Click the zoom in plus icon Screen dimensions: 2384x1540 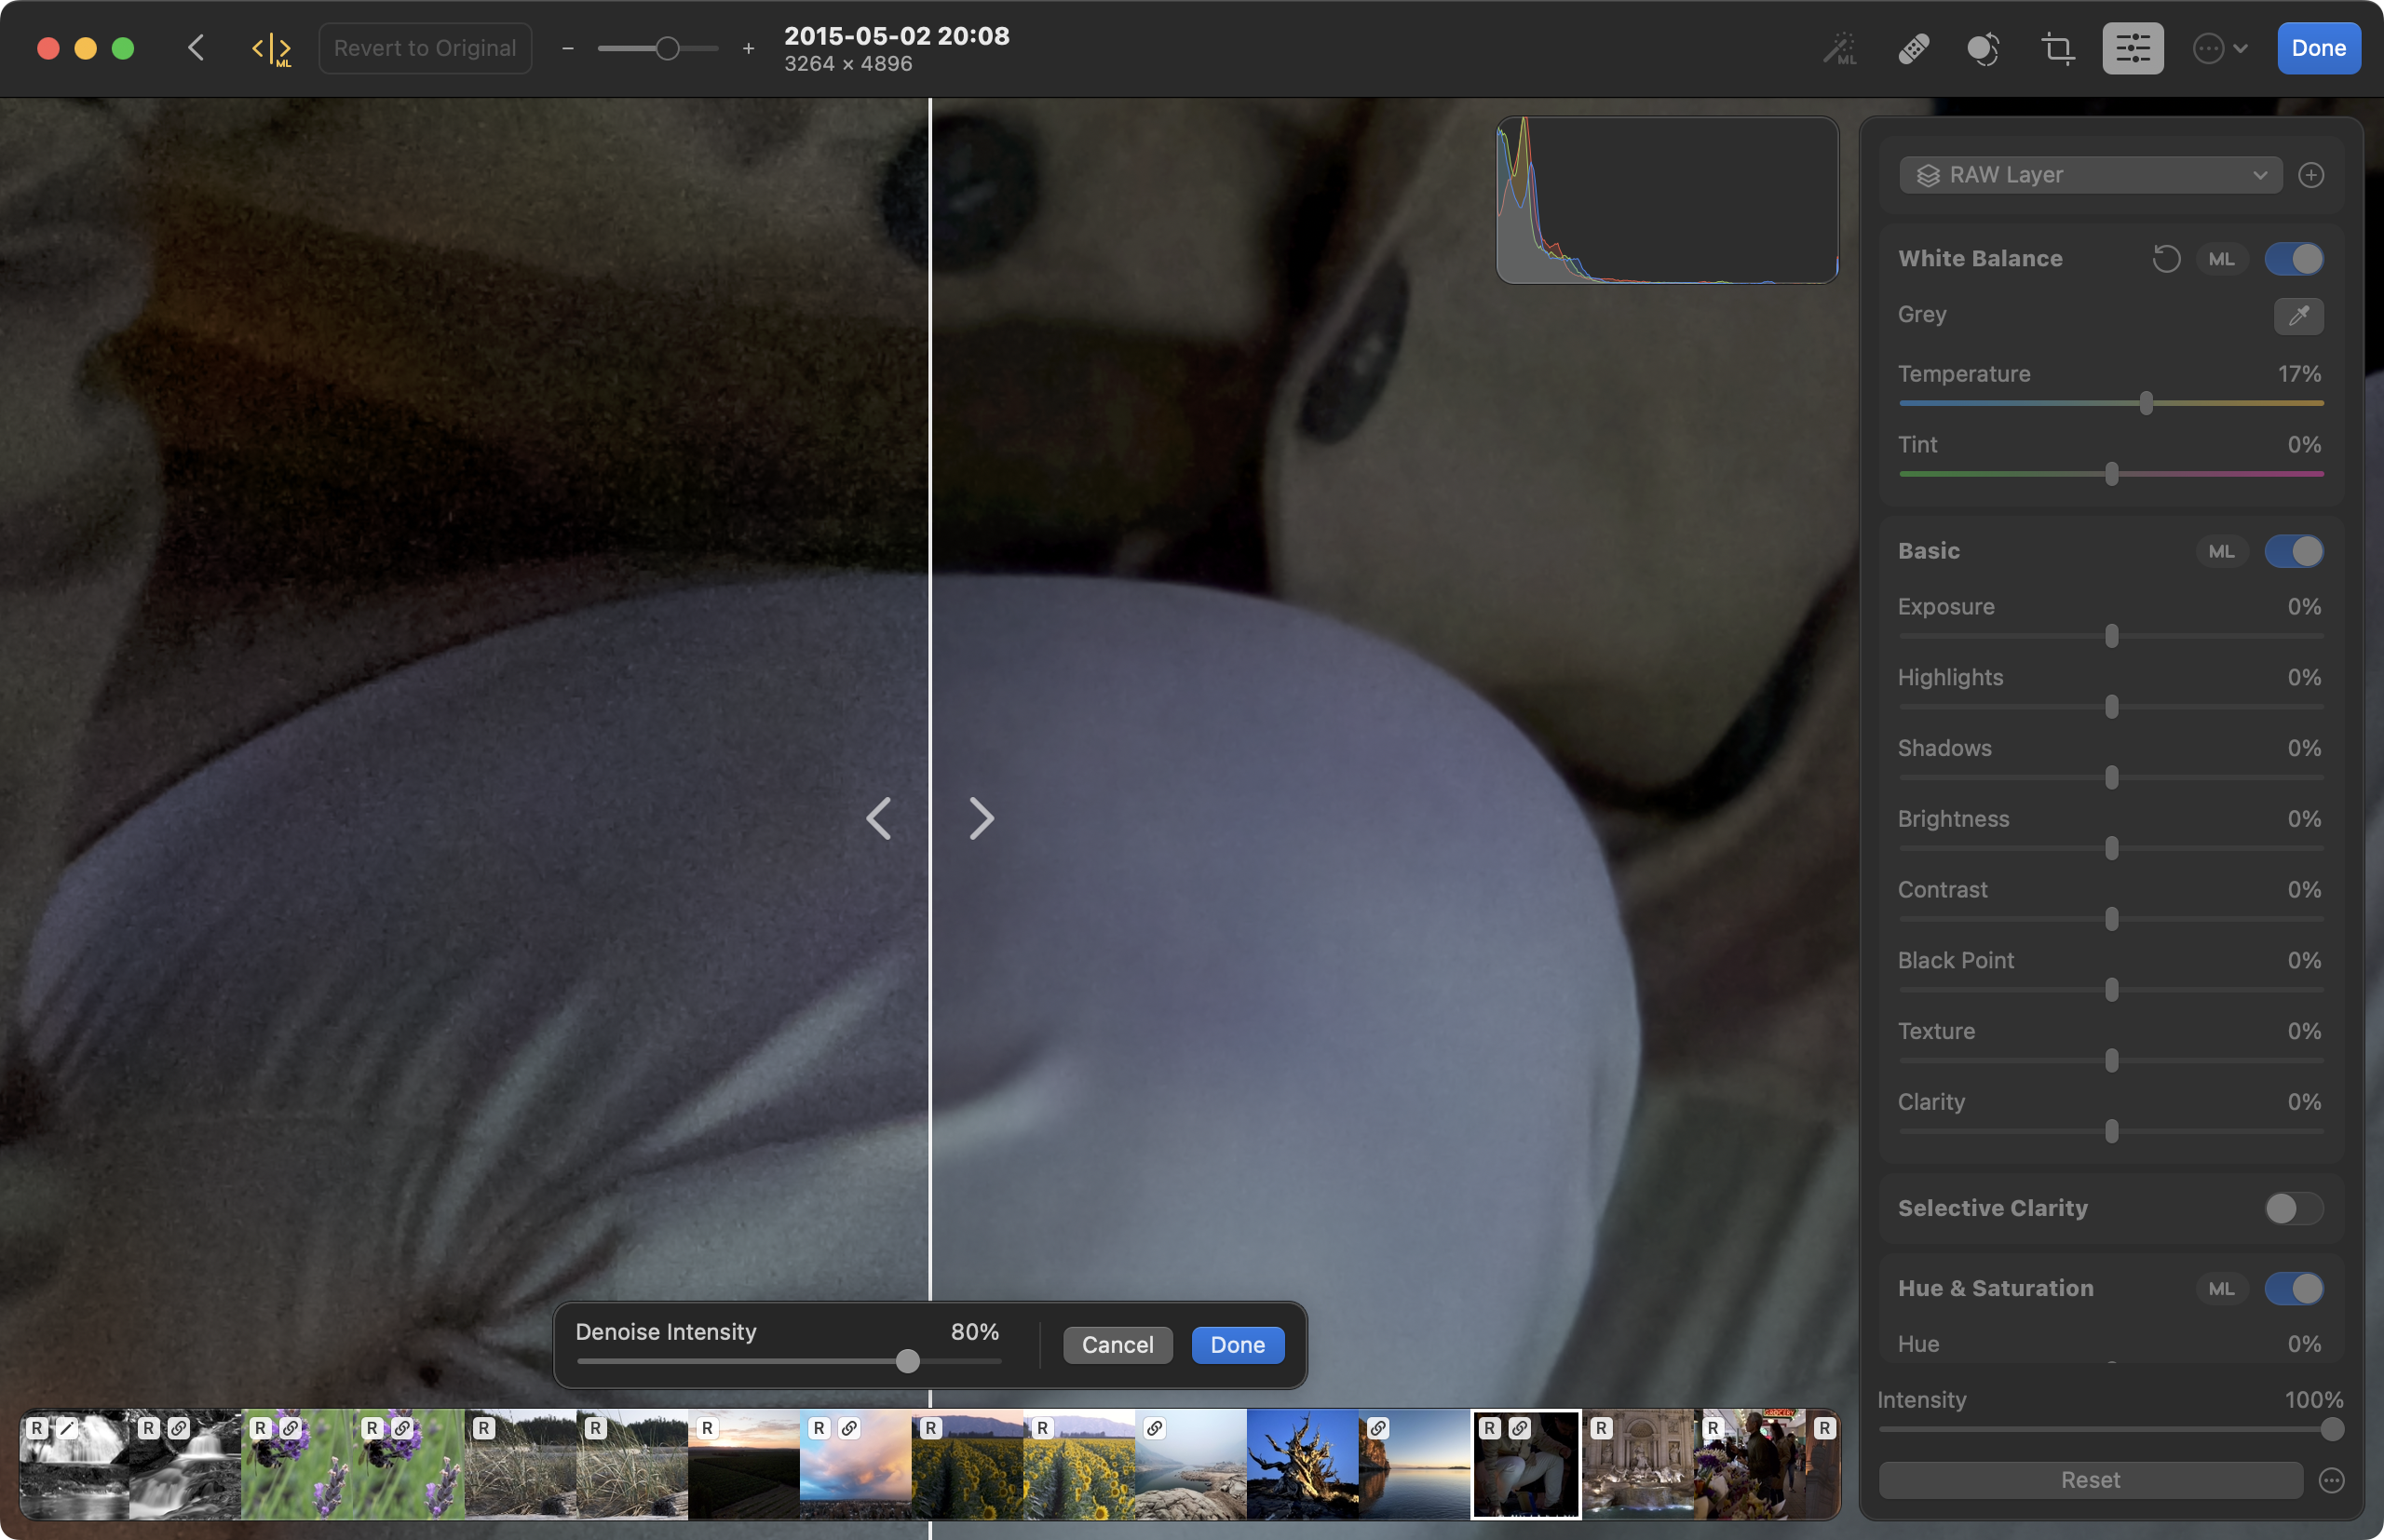(x=748, y=48)
